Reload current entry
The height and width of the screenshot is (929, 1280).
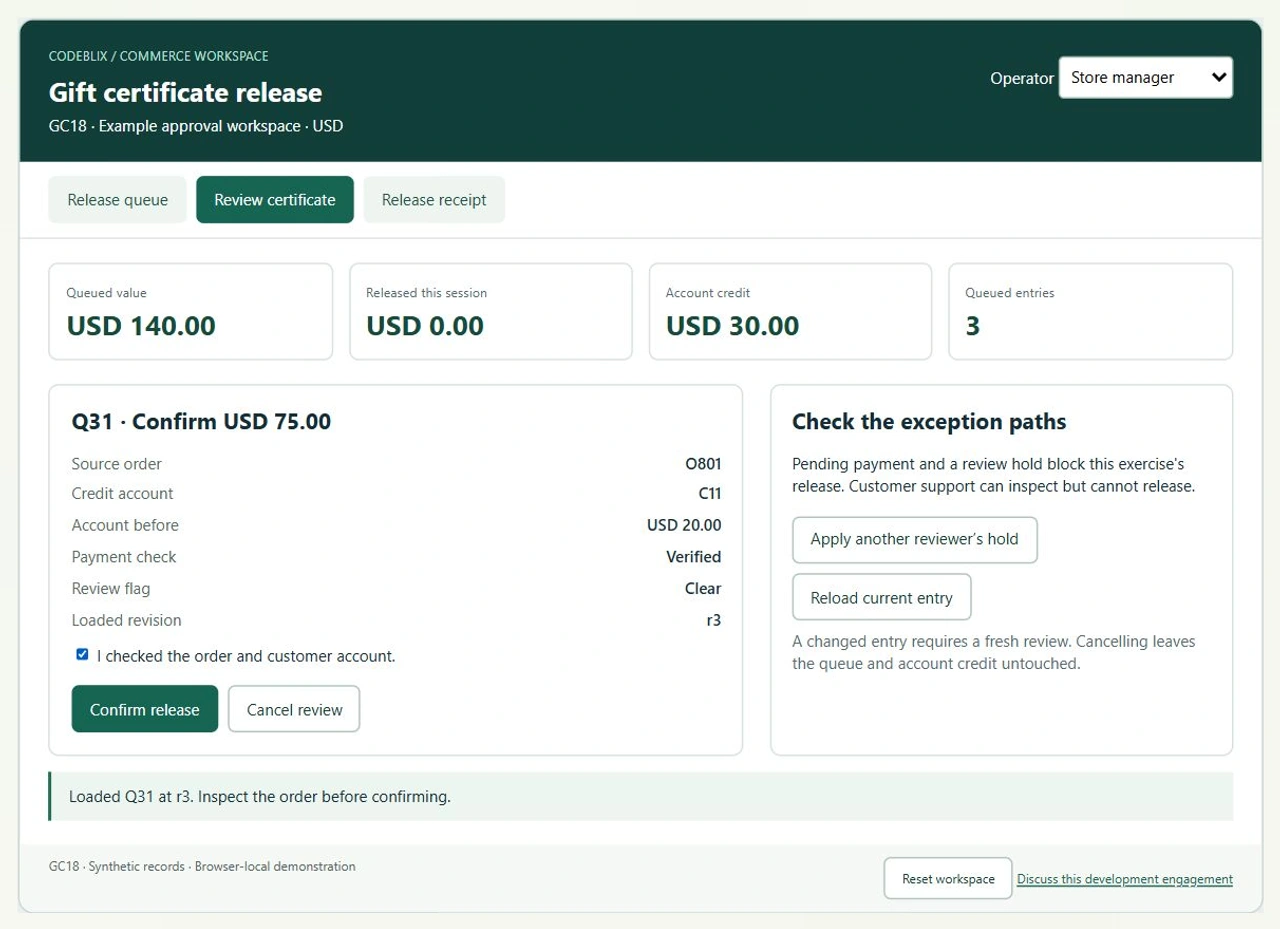[881, 597]
